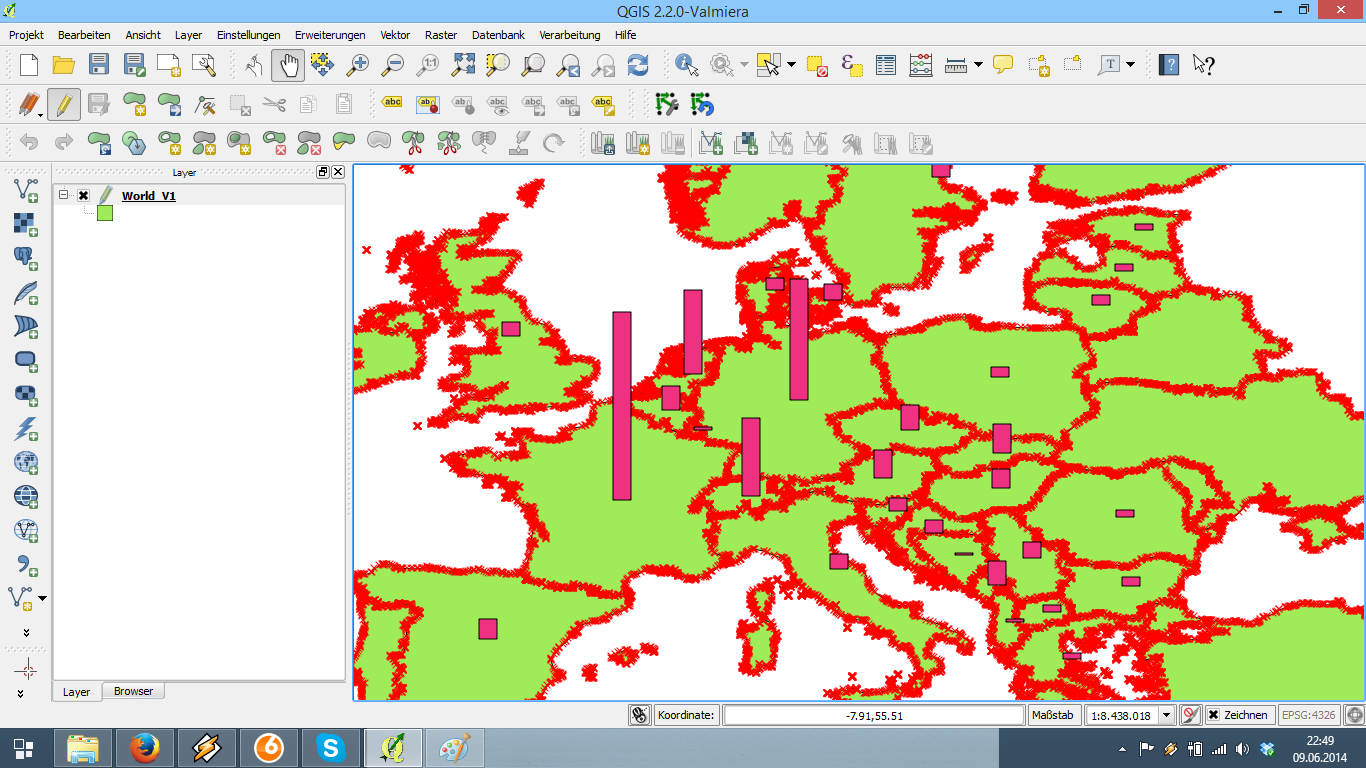This screenshot has width=1366, height=768.
Task: Open the new shapefile layer dropdown arrow
Action: (42, 598)
